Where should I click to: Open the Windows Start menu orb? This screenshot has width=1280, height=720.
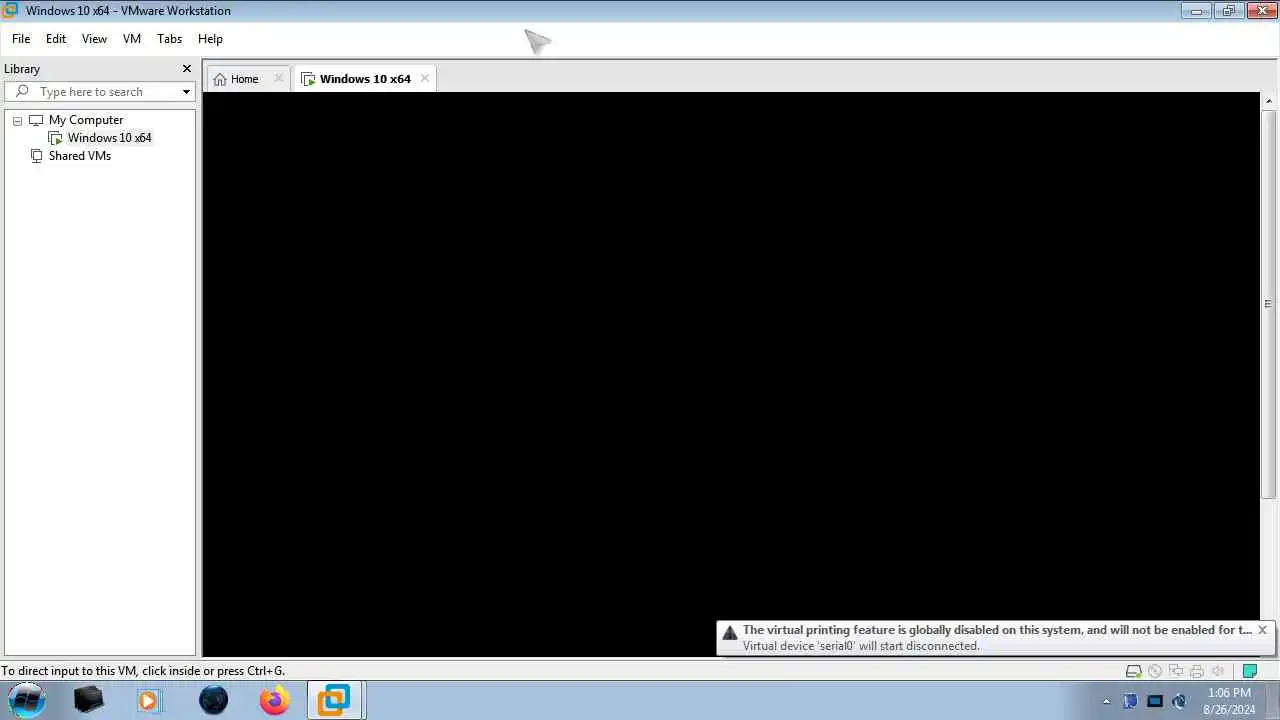coord(27,700)
